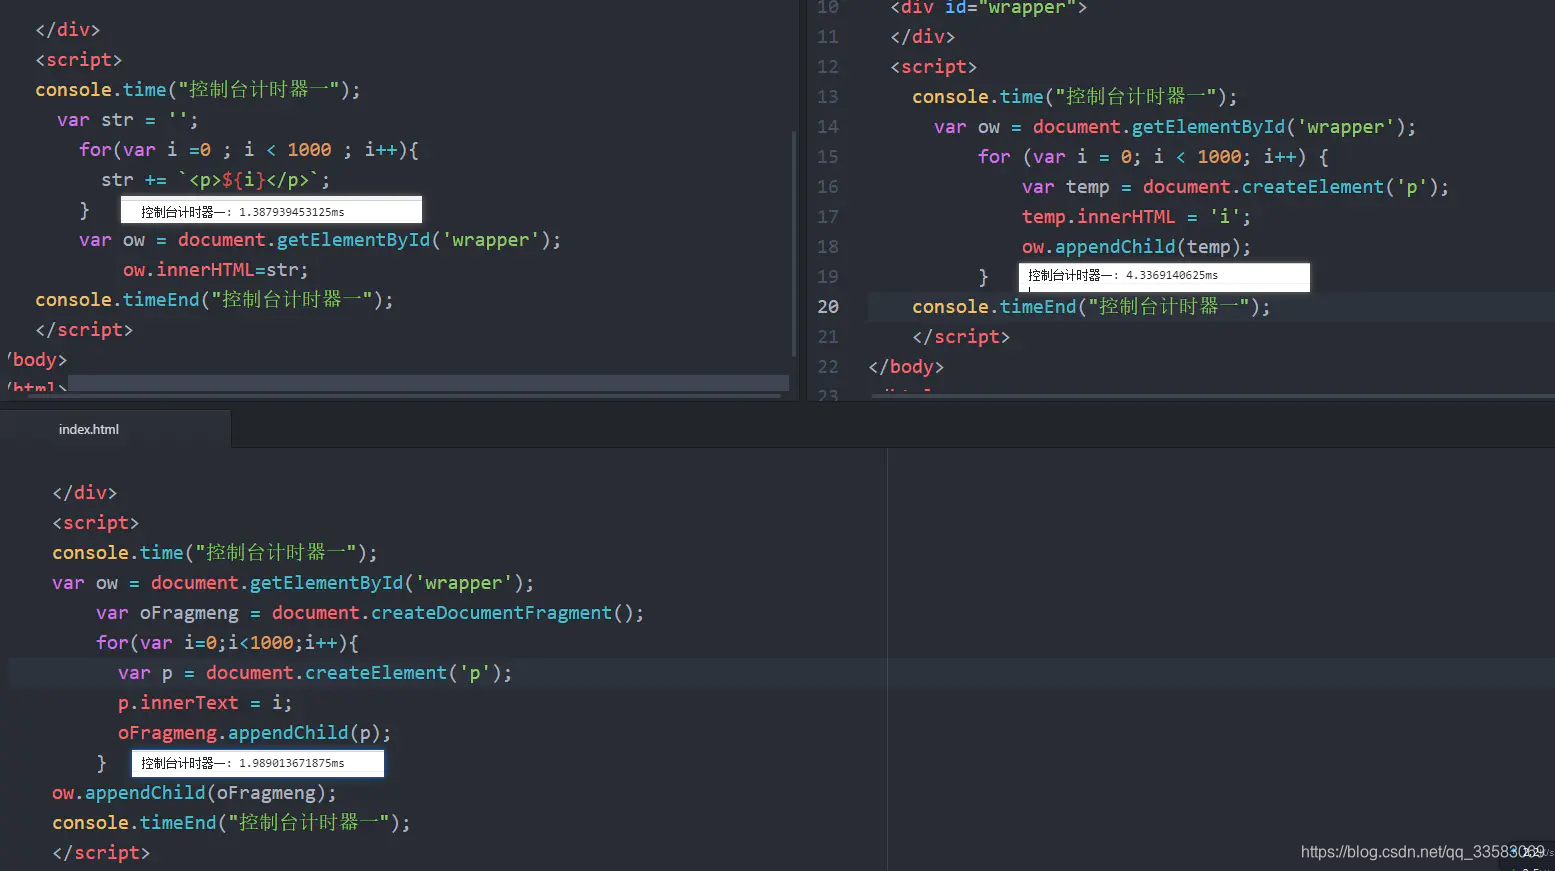Click the 'oFragmeng.appendChild(p);' line
Screen dimensions: 1555x871
254,733
